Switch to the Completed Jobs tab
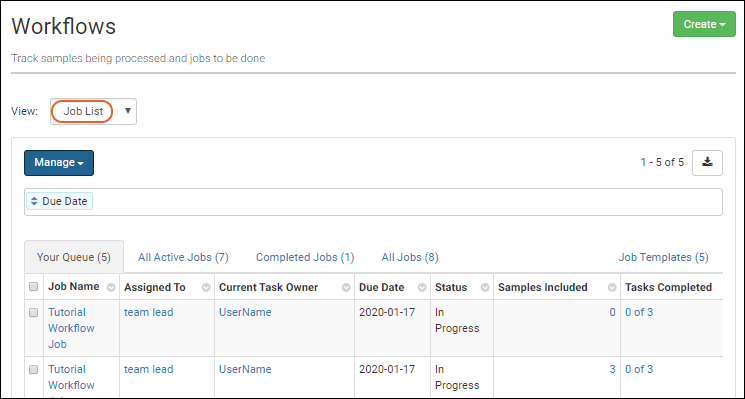 coord(305,257)
